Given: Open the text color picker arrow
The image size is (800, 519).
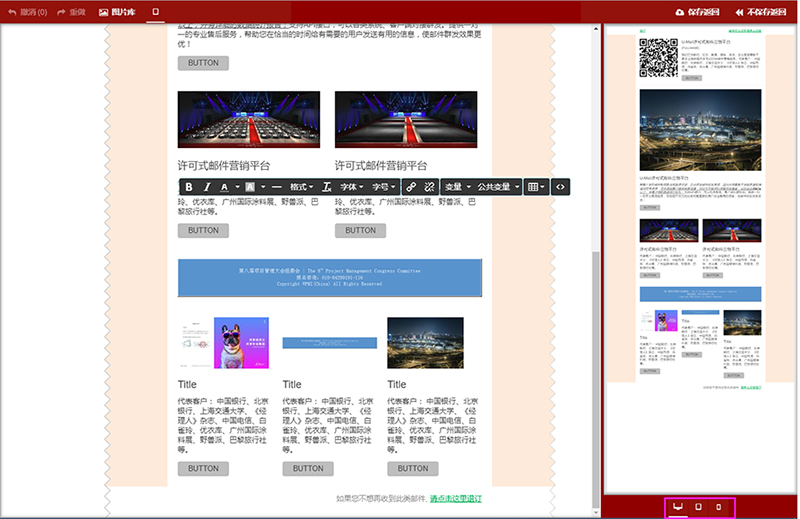Looking at the screenshot, I should click(236, 187).
